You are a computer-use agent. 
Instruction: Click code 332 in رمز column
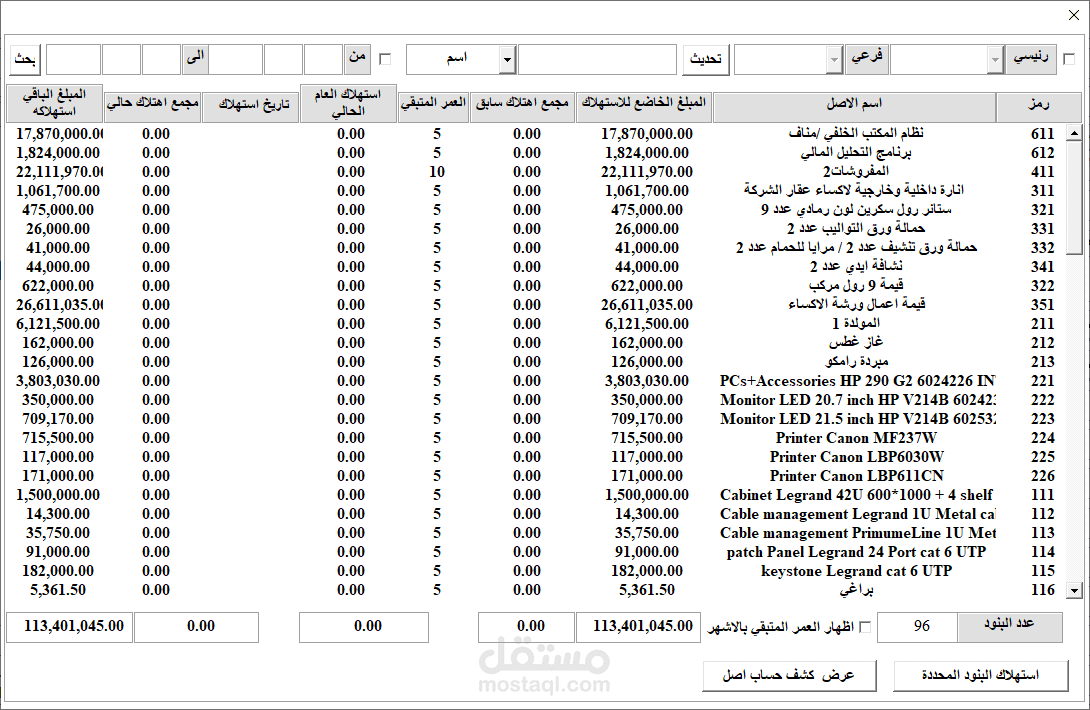(x=1043, y=248)
